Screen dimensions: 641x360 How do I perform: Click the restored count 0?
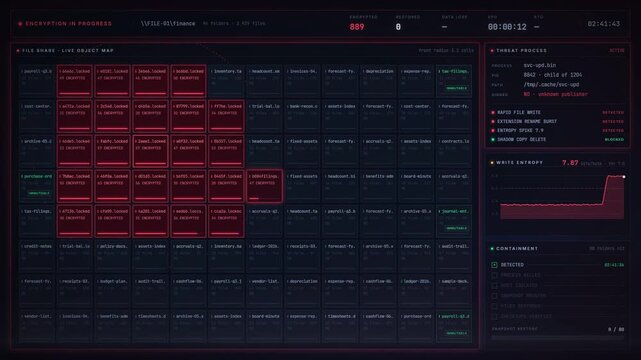398,27
